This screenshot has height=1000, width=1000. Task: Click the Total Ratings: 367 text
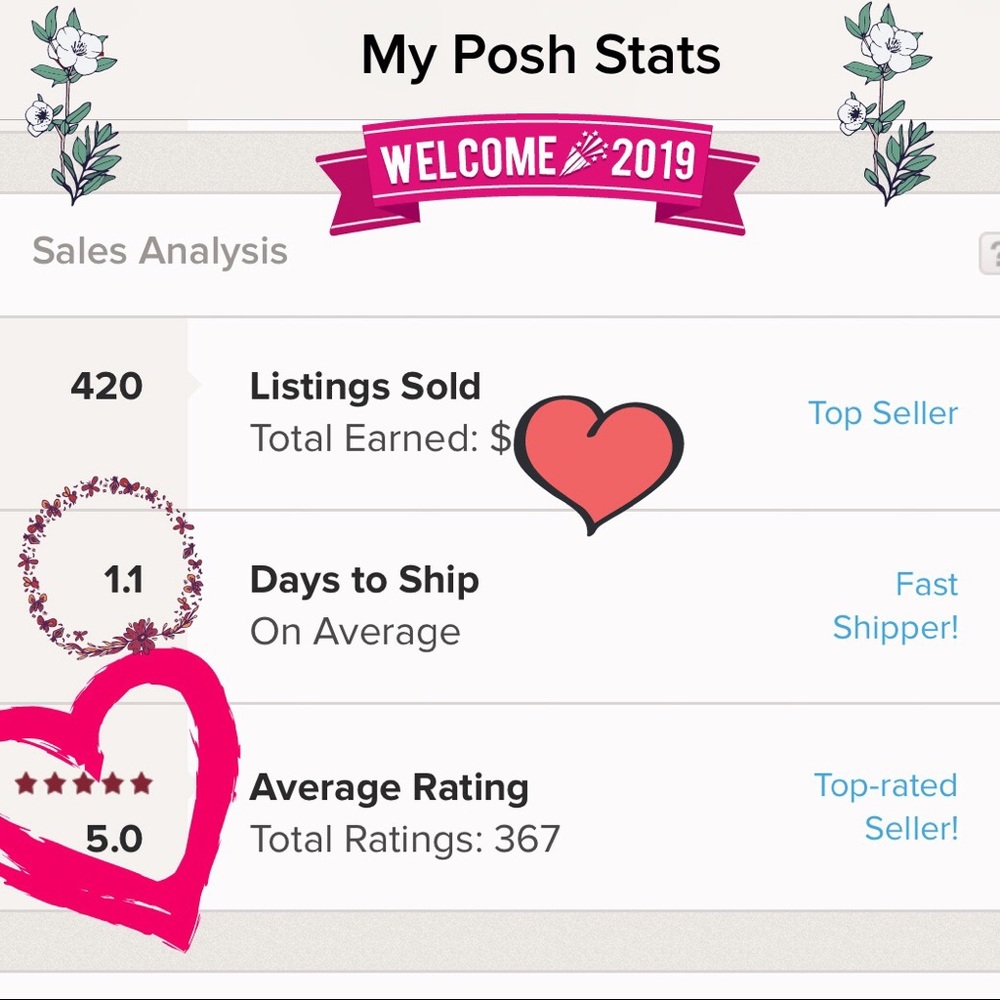click(x=405, y=839)
